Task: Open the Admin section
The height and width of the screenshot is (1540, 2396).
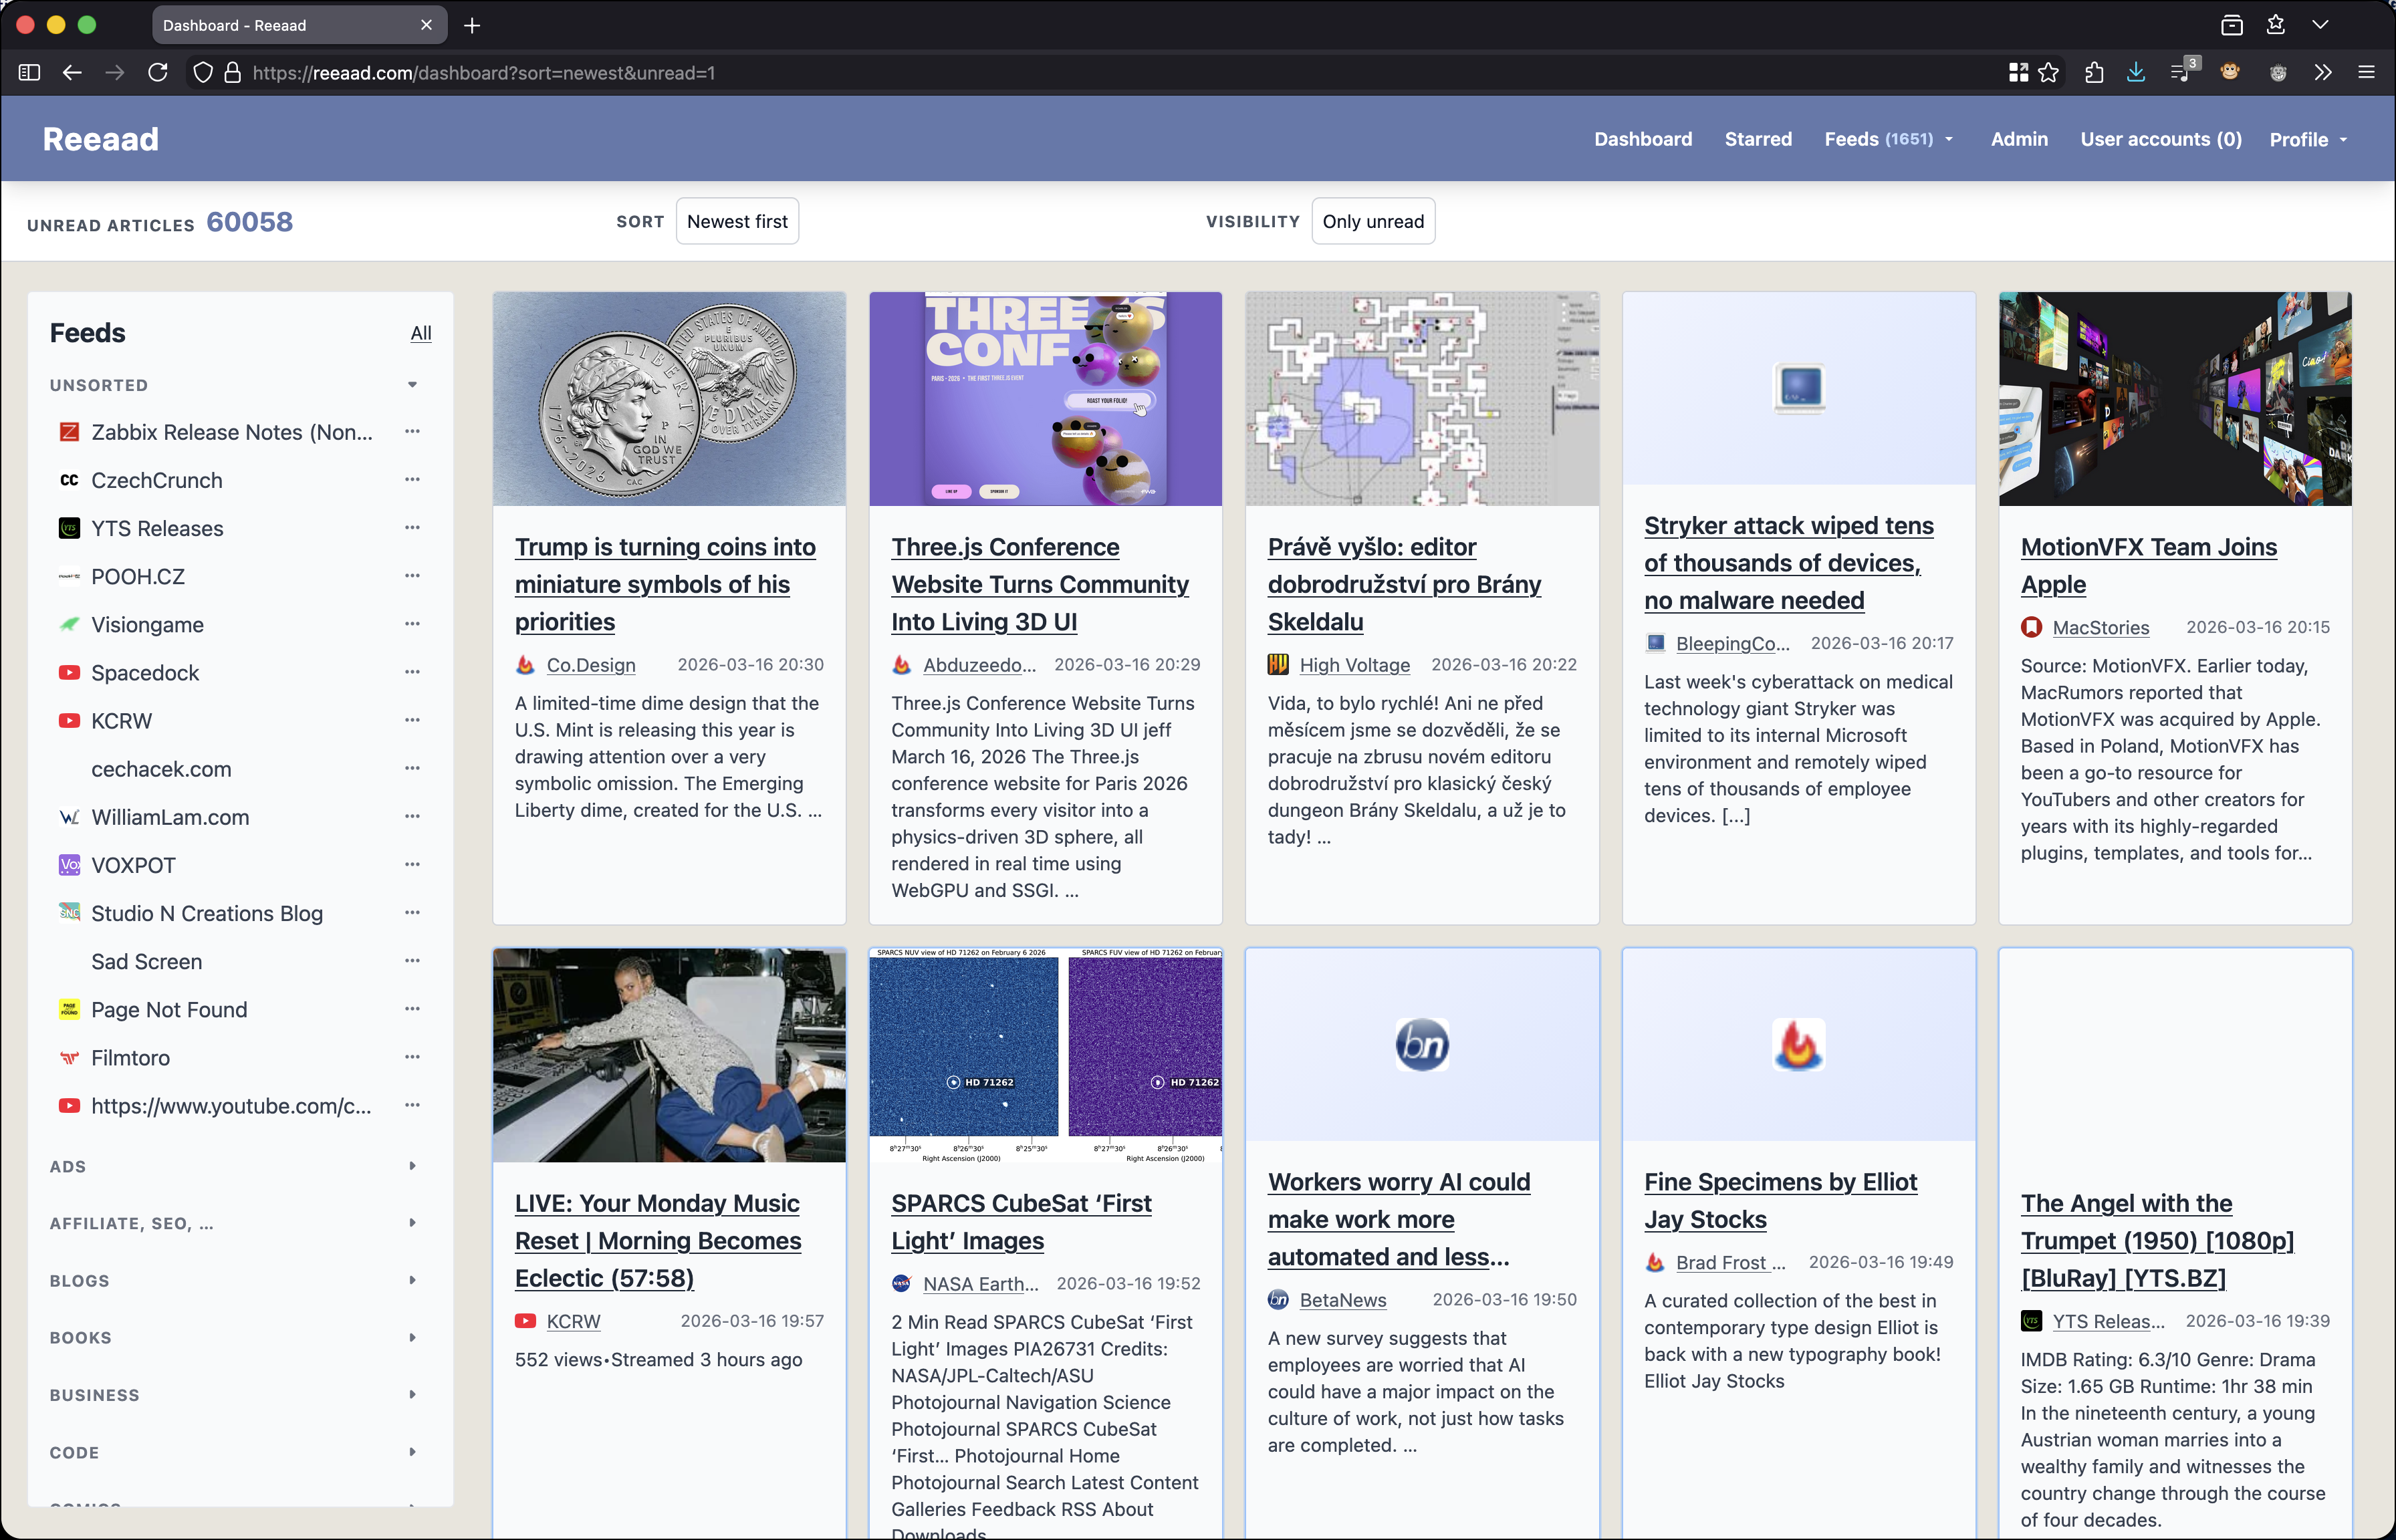Action: tap(2018, 139)
